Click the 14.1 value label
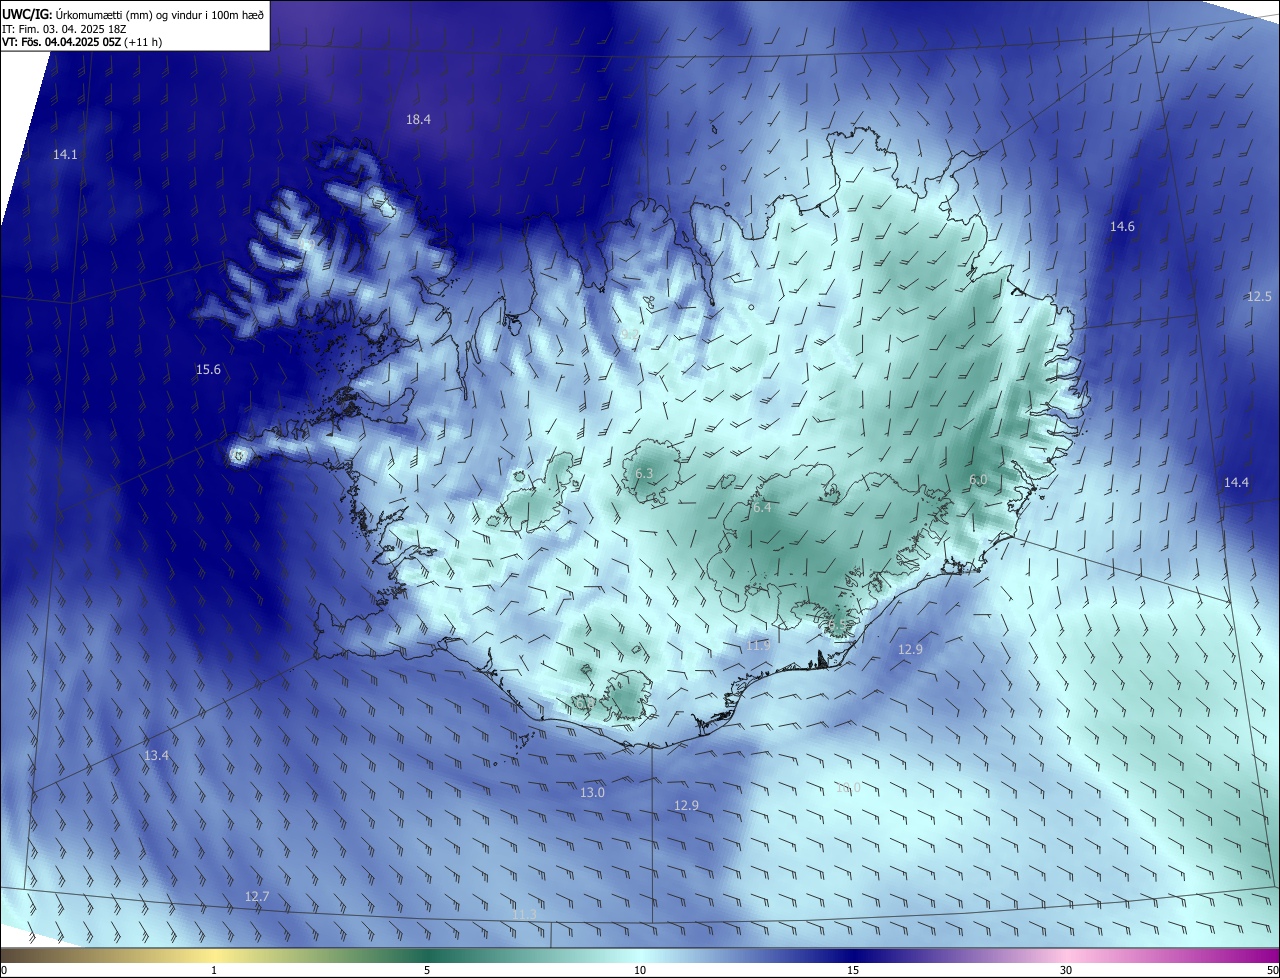This screenshot has height=978, width=1280. 65,154
